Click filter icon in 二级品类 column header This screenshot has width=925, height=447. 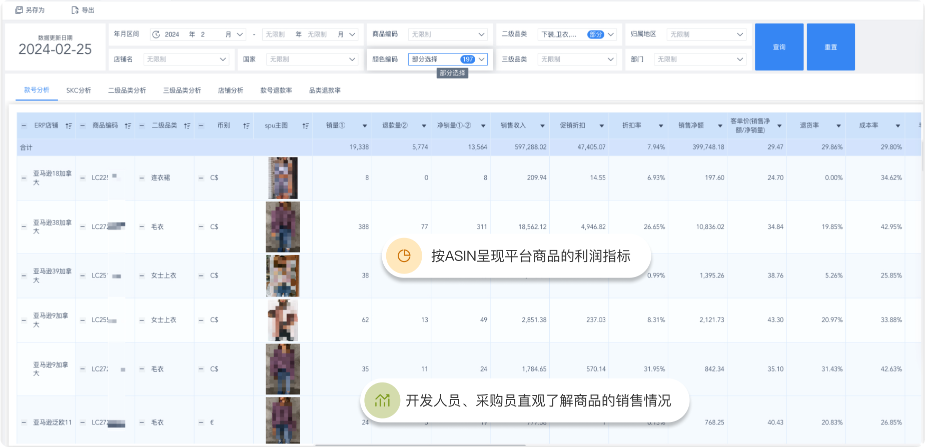pos(187,126)
